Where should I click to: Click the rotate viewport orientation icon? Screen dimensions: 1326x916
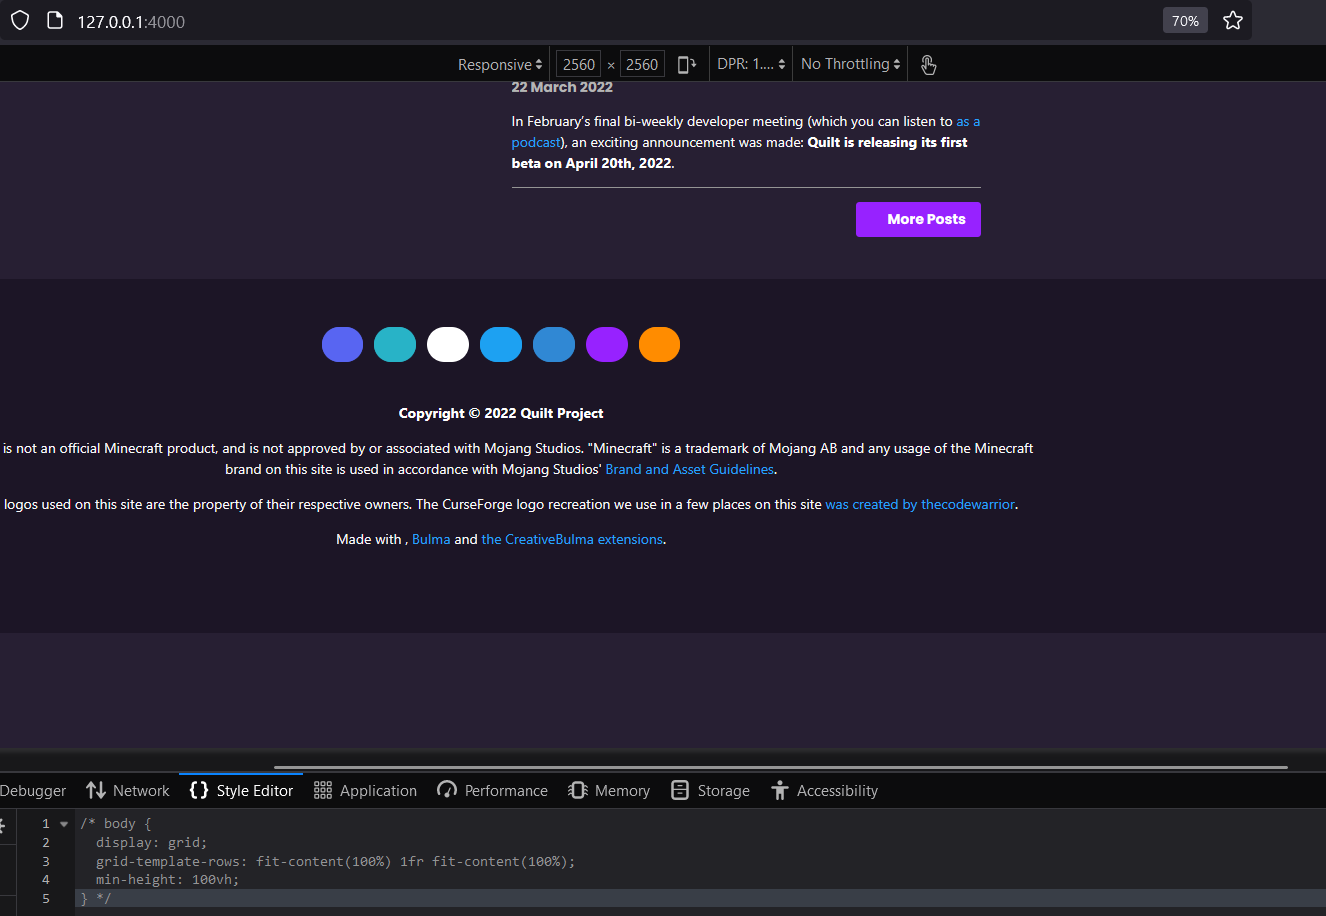(687, 63)
